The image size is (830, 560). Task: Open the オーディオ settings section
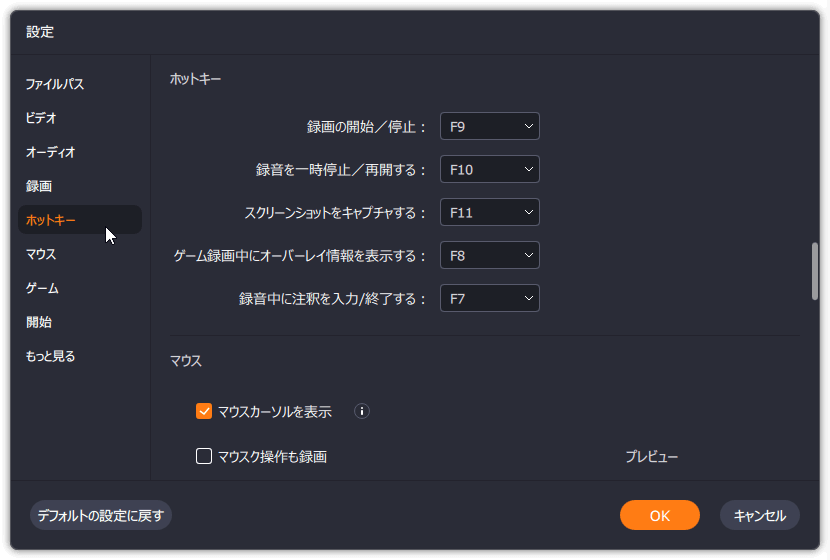pos(51,152)
